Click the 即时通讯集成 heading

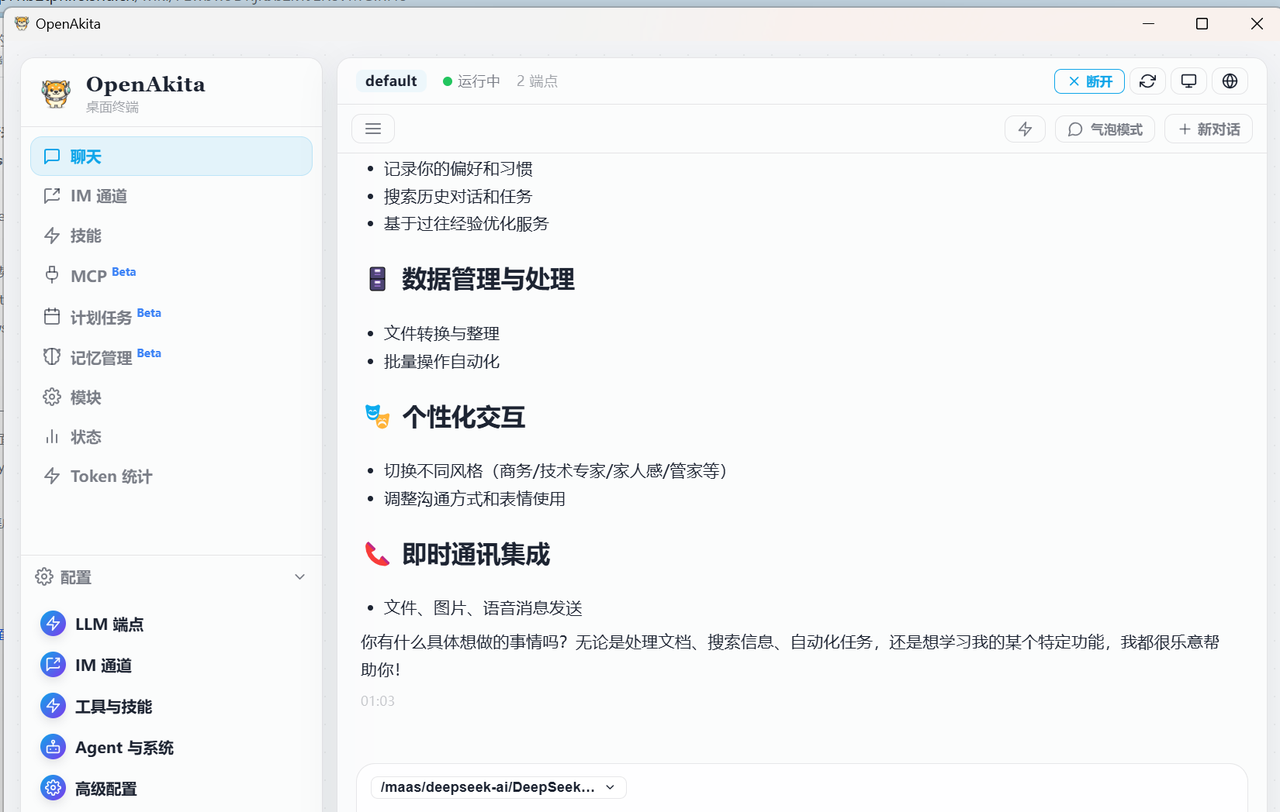[476, 554]
